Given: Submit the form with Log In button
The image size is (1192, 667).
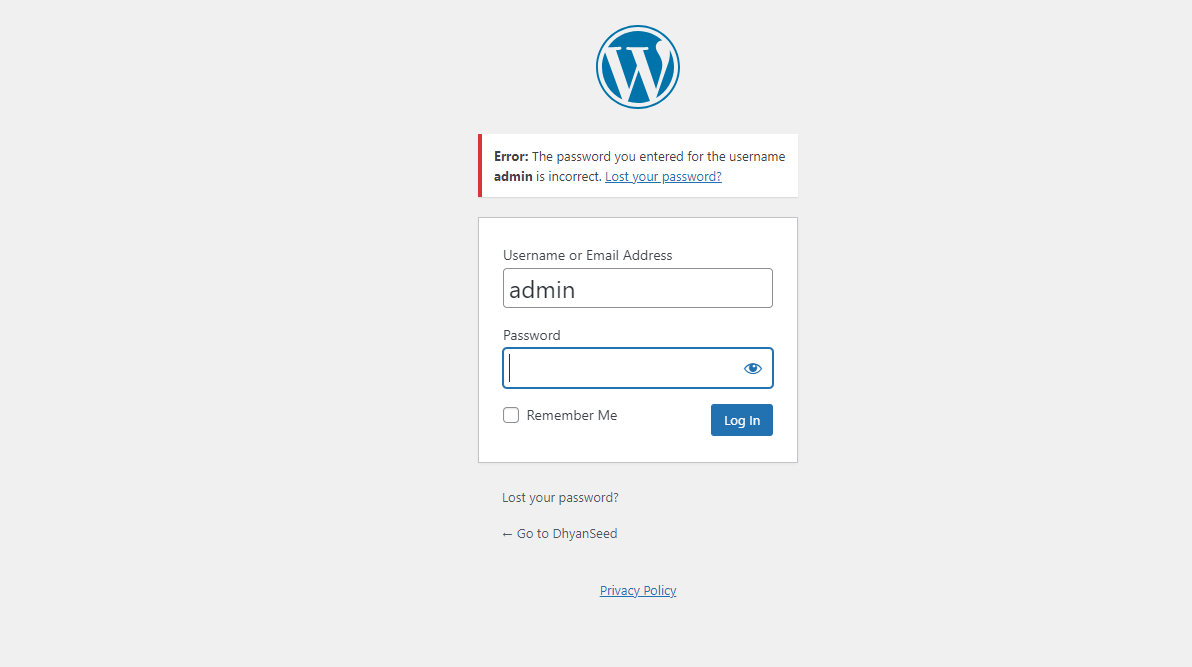Looking at the screenshot, I should (742, 420).
